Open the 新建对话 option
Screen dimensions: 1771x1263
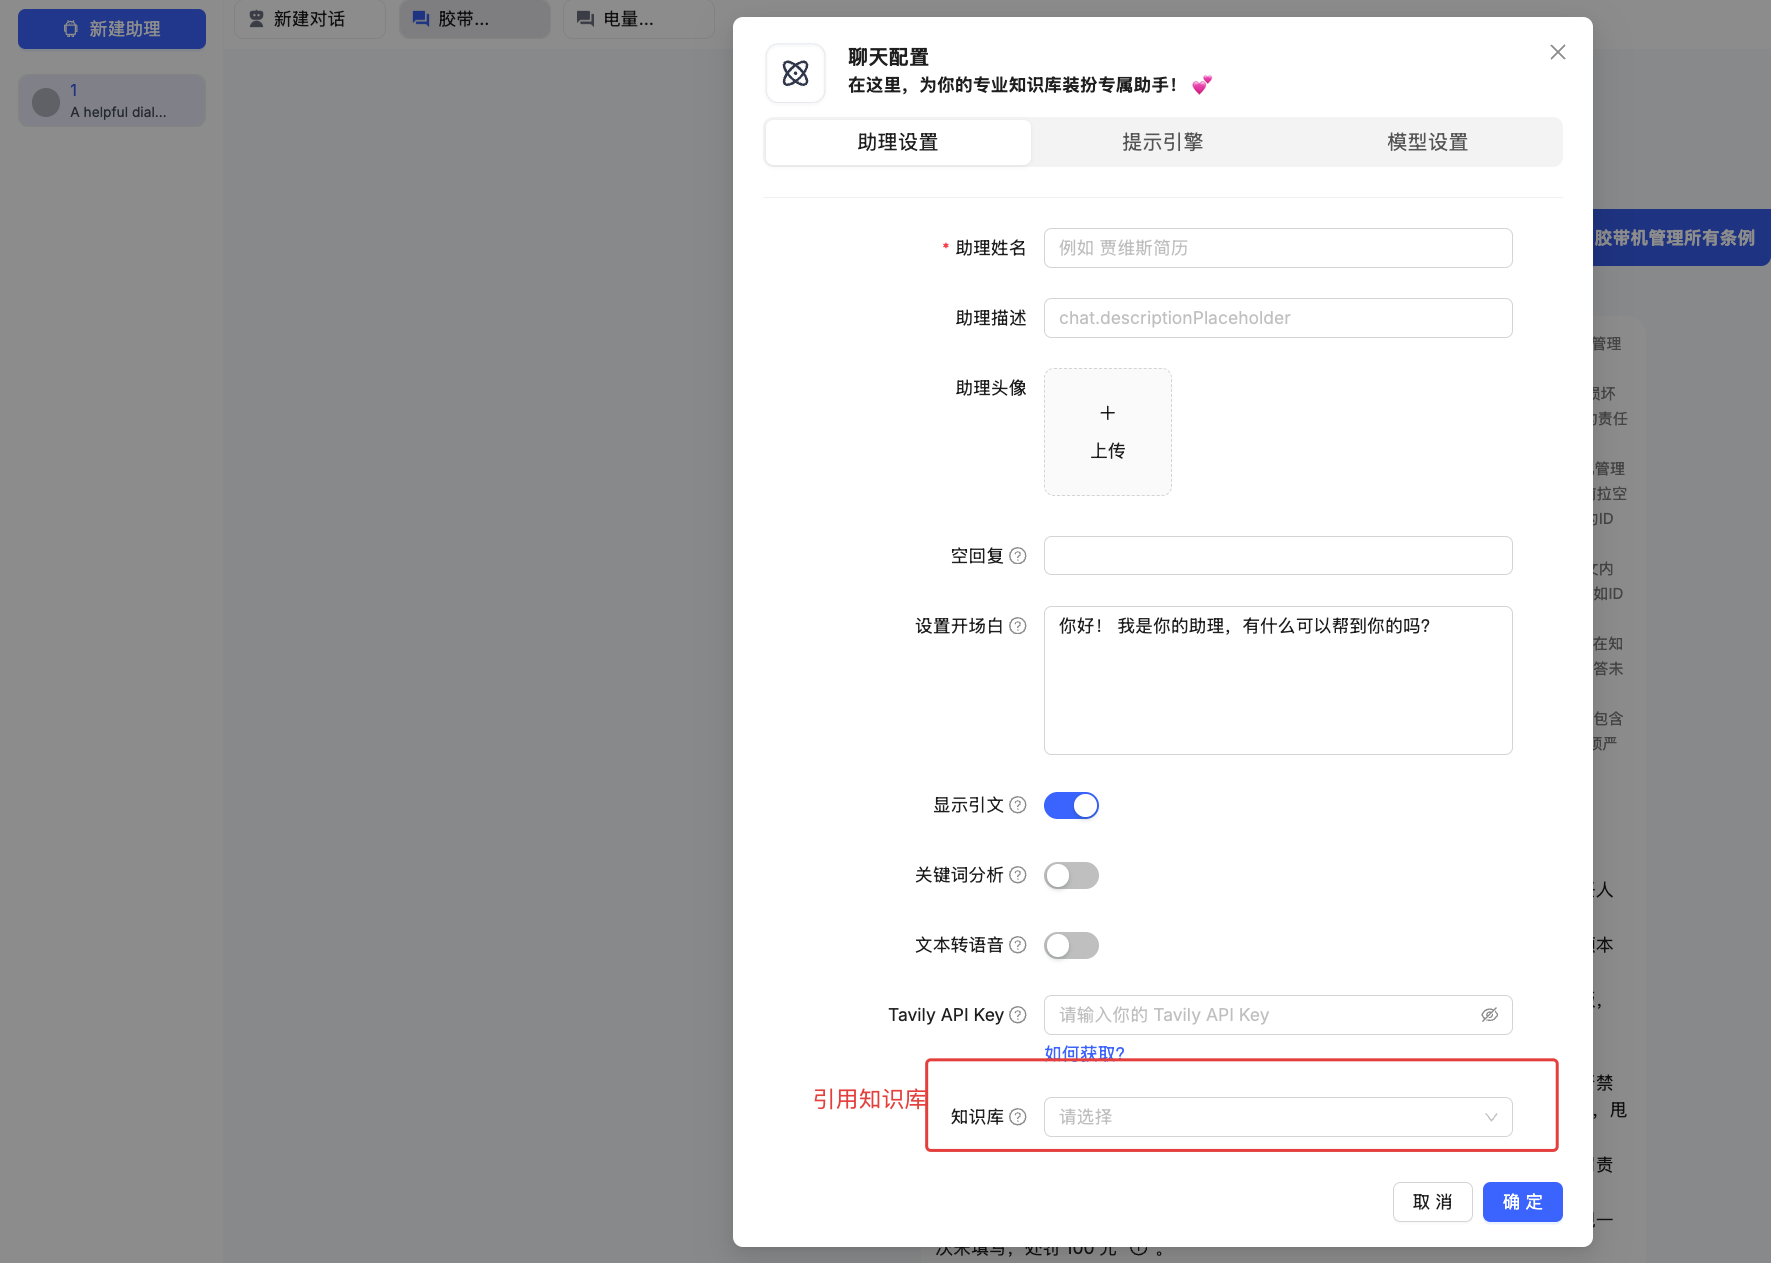(309, 17)
